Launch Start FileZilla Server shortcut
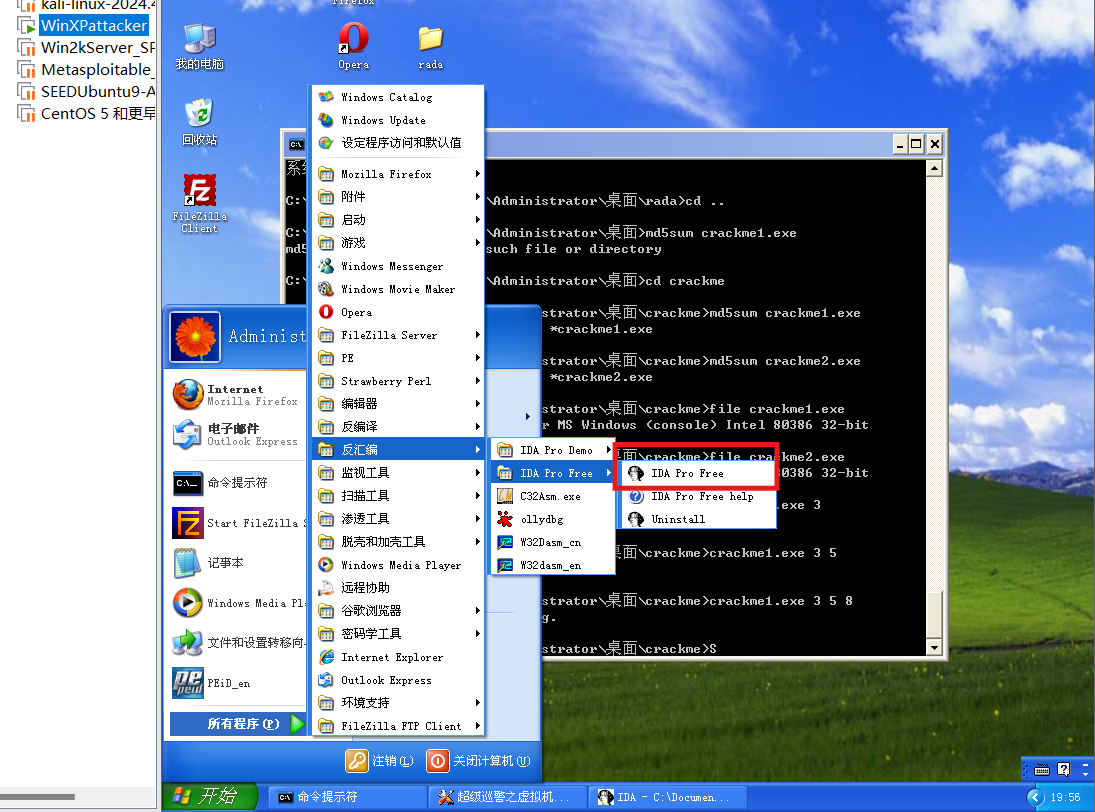The width and height of the screenshot is (1095, 812). pos(237,523)
